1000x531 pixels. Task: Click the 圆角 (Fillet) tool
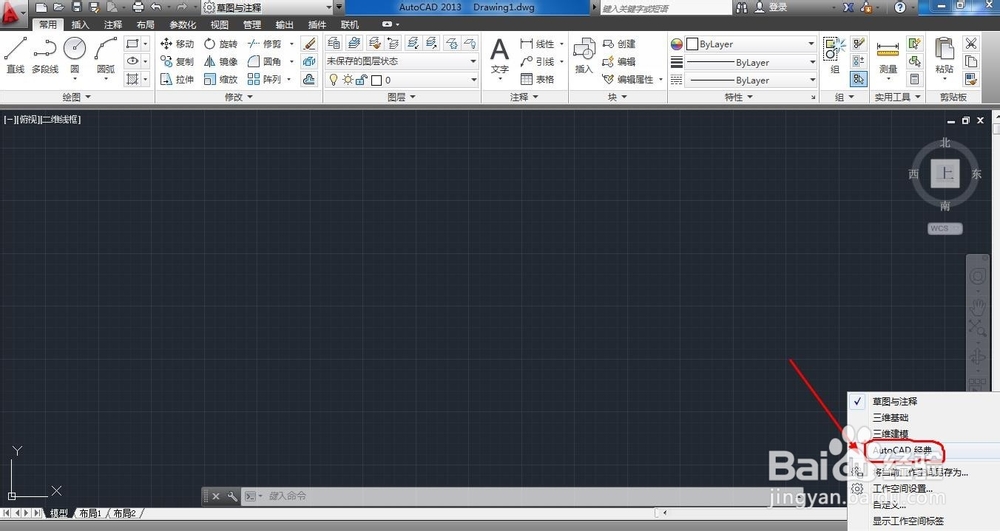coord(265,61)
